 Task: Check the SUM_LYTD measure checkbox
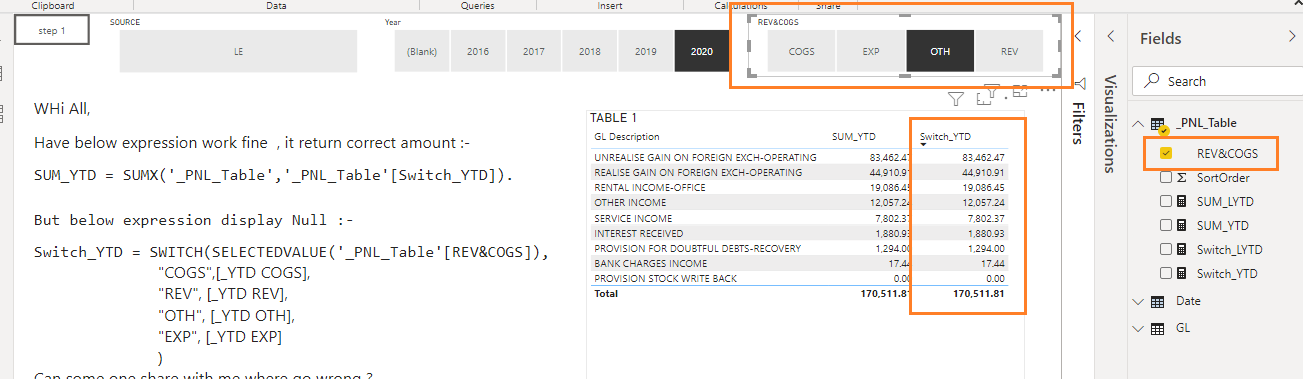[x=1166, y=202]
